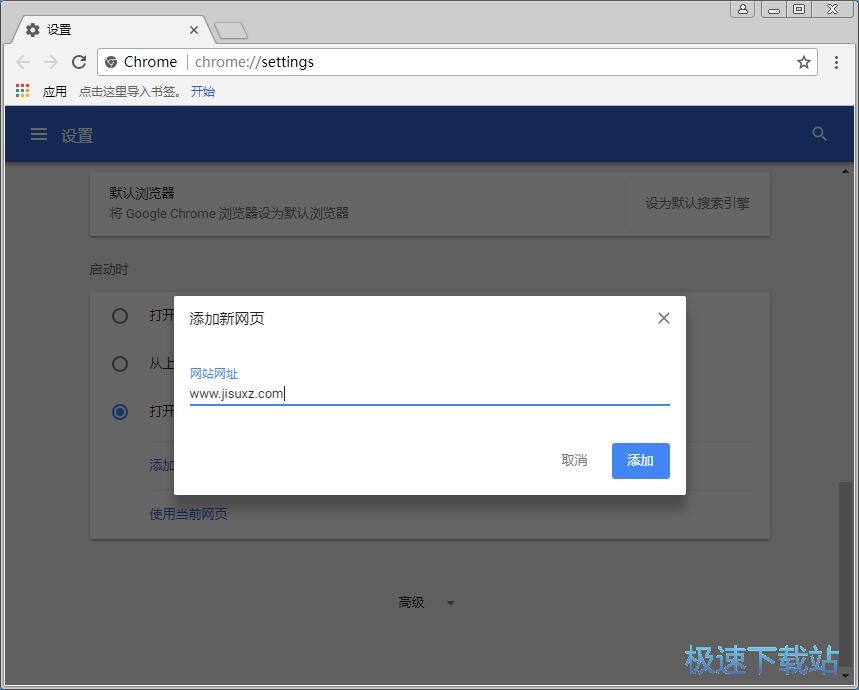Click 设为默认搜索引擎 button
The image size is (859, 690).
tap(697, 203)
